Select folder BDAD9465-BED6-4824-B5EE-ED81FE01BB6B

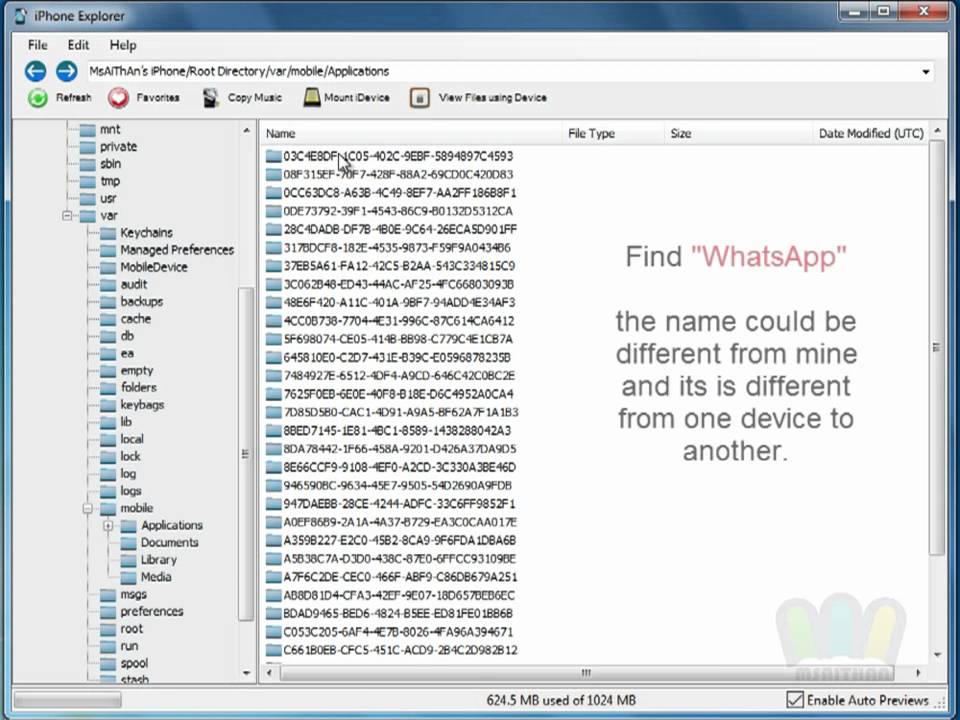coord(398,613)
